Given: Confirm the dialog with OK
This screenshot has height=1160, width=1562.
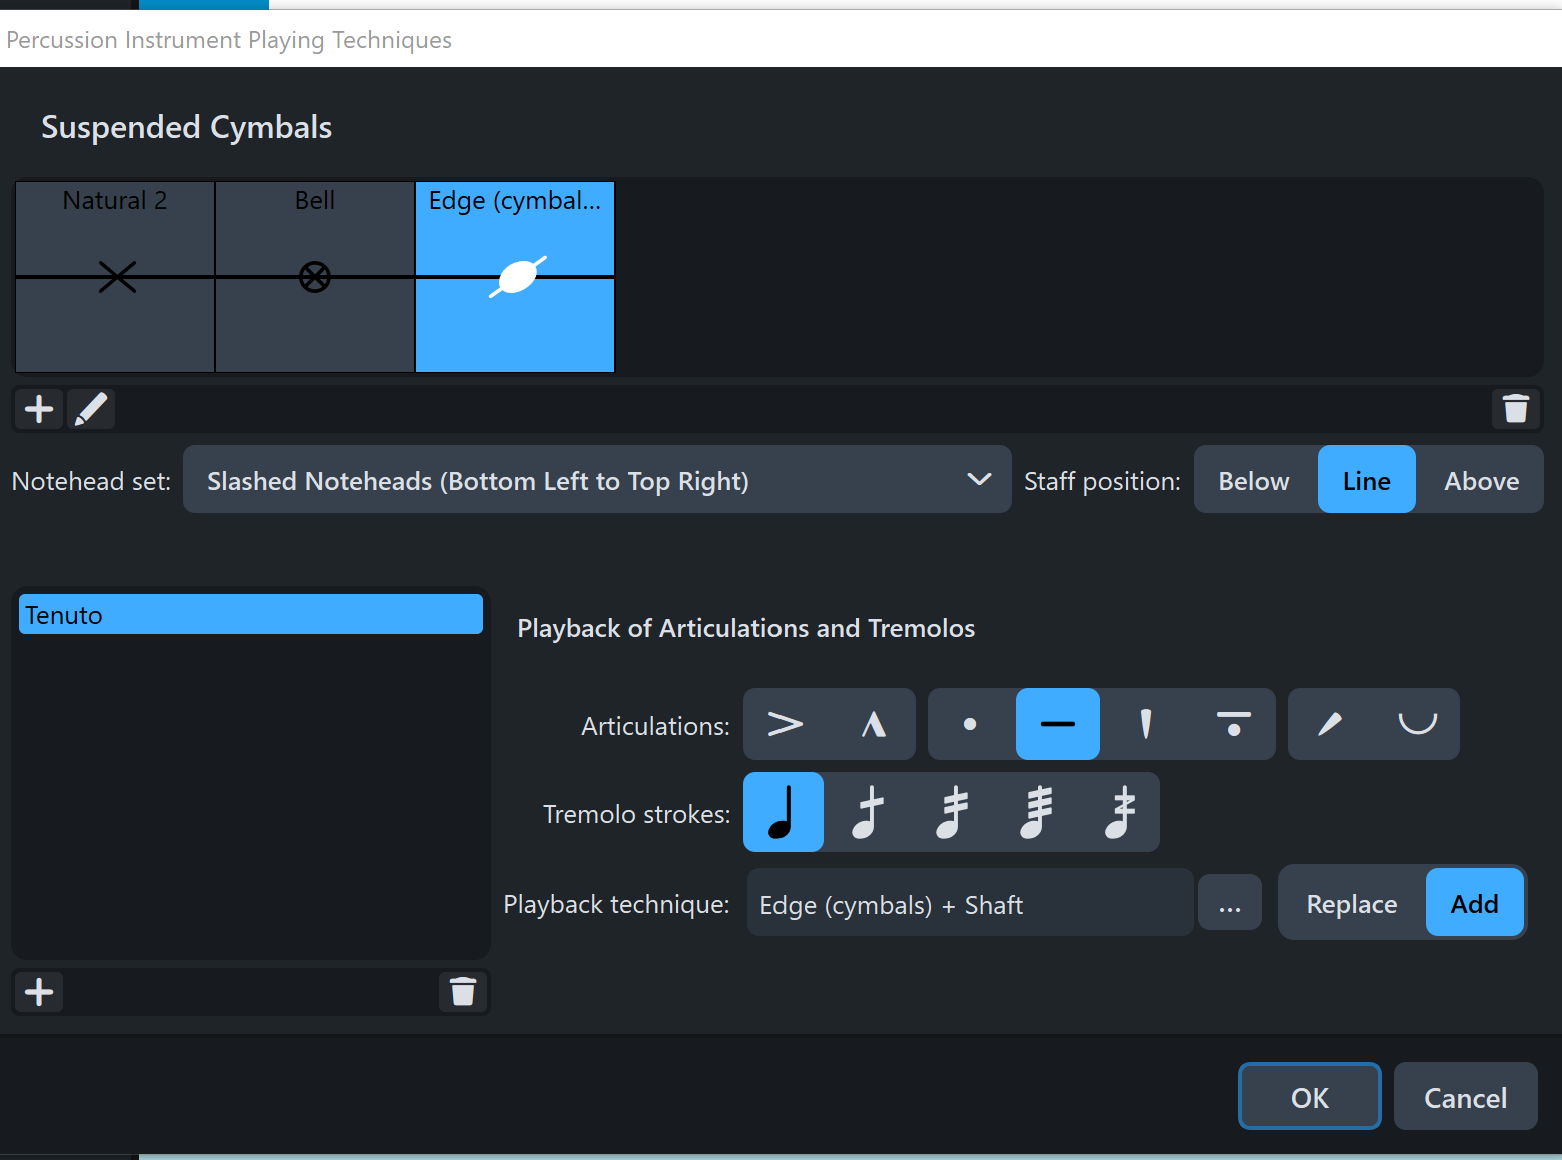Looking at the screenshot, I should tap(1310, 1097).
